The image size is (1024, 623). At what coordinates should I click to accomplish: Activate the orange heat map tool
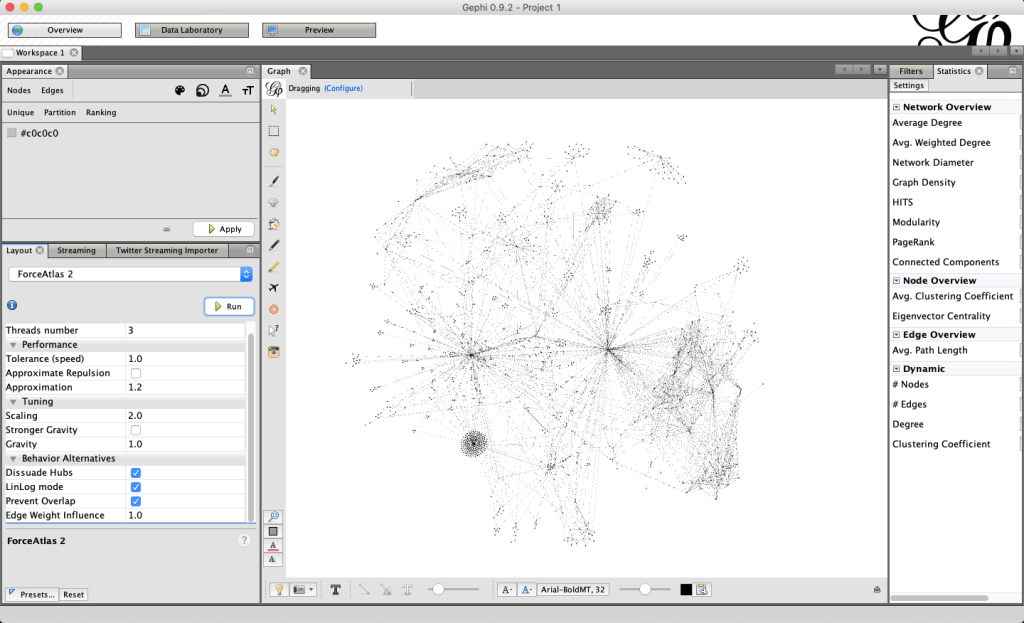[x=274, y=310]
